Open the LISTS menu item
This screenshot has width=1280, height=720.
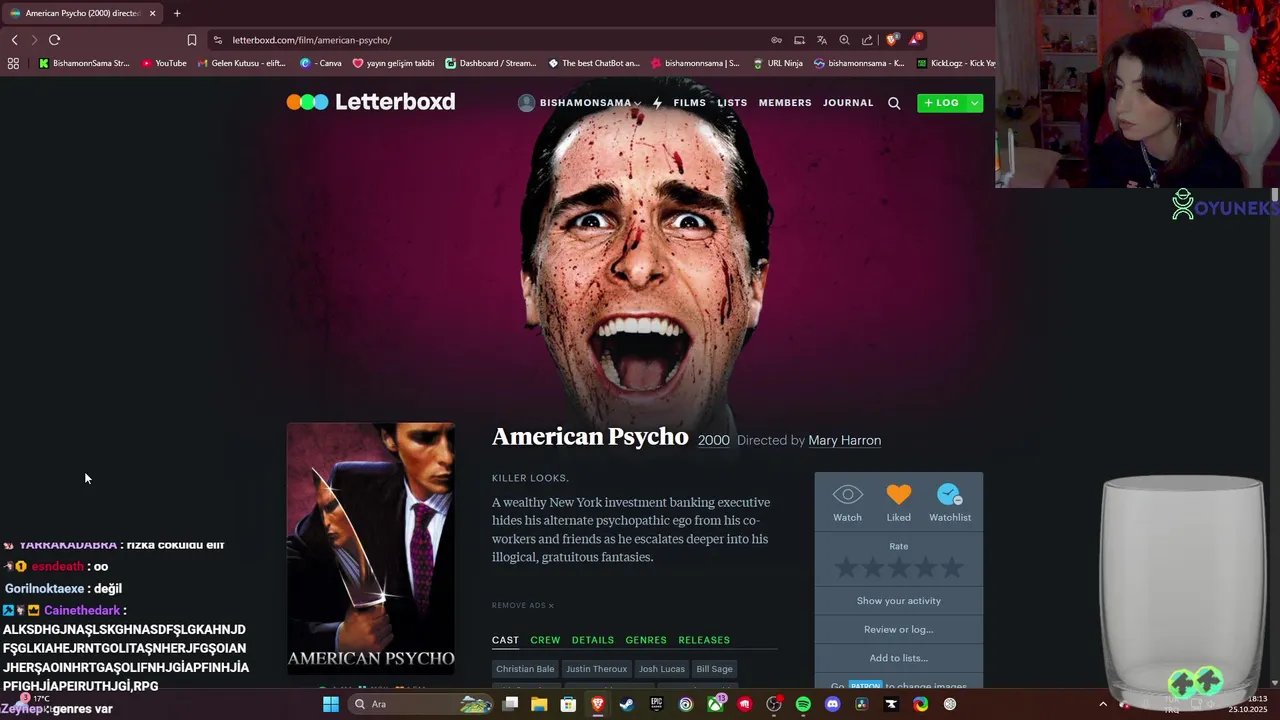pyautogui.click(x=732, y=103)
